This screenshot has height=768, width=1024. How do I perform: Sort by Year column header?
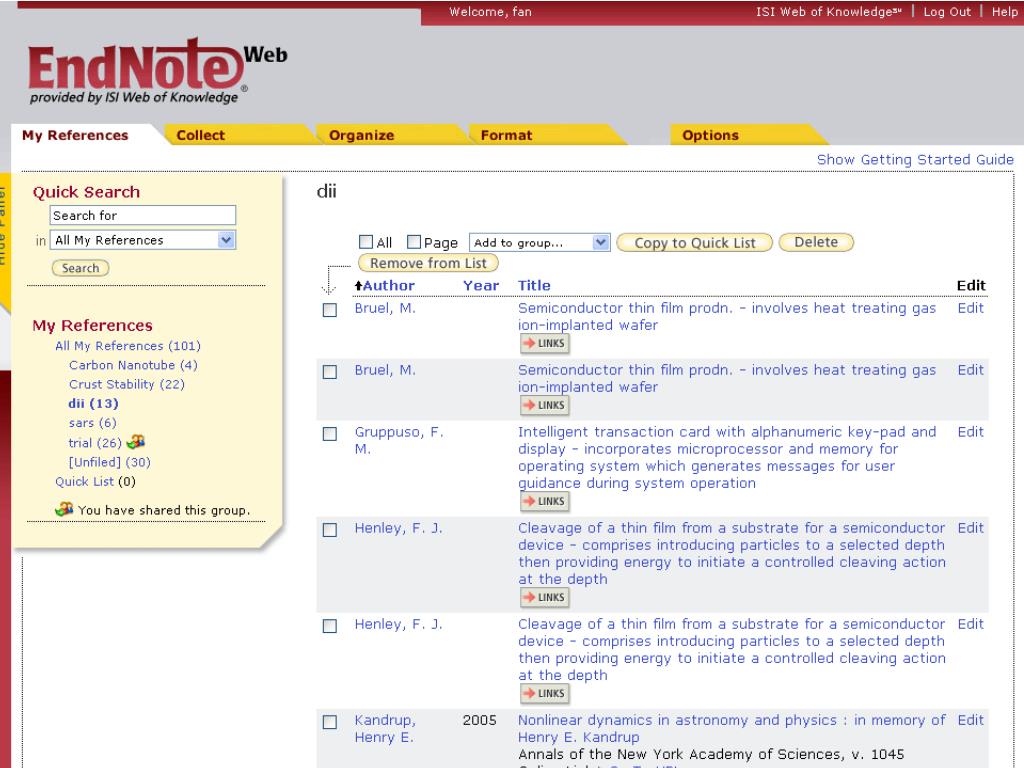click(x=481, y=285)
